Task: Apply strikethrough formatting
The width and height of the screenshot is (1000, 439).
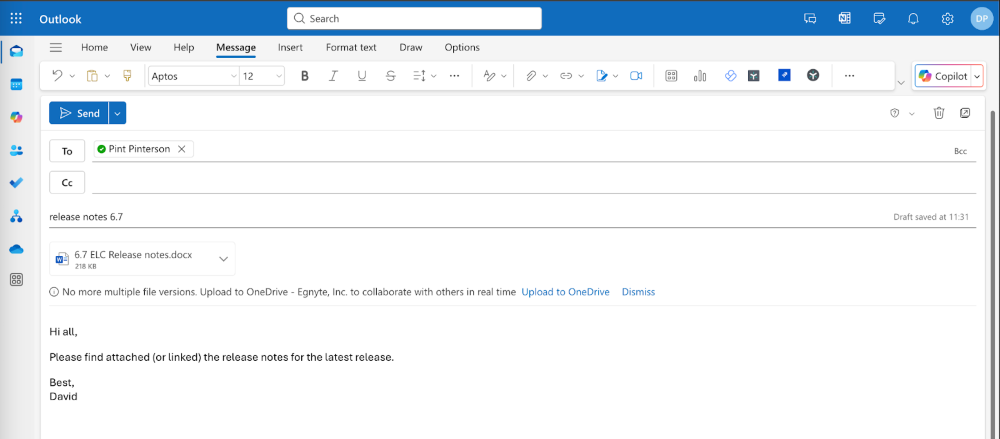Action: click(x=390, y=76)
